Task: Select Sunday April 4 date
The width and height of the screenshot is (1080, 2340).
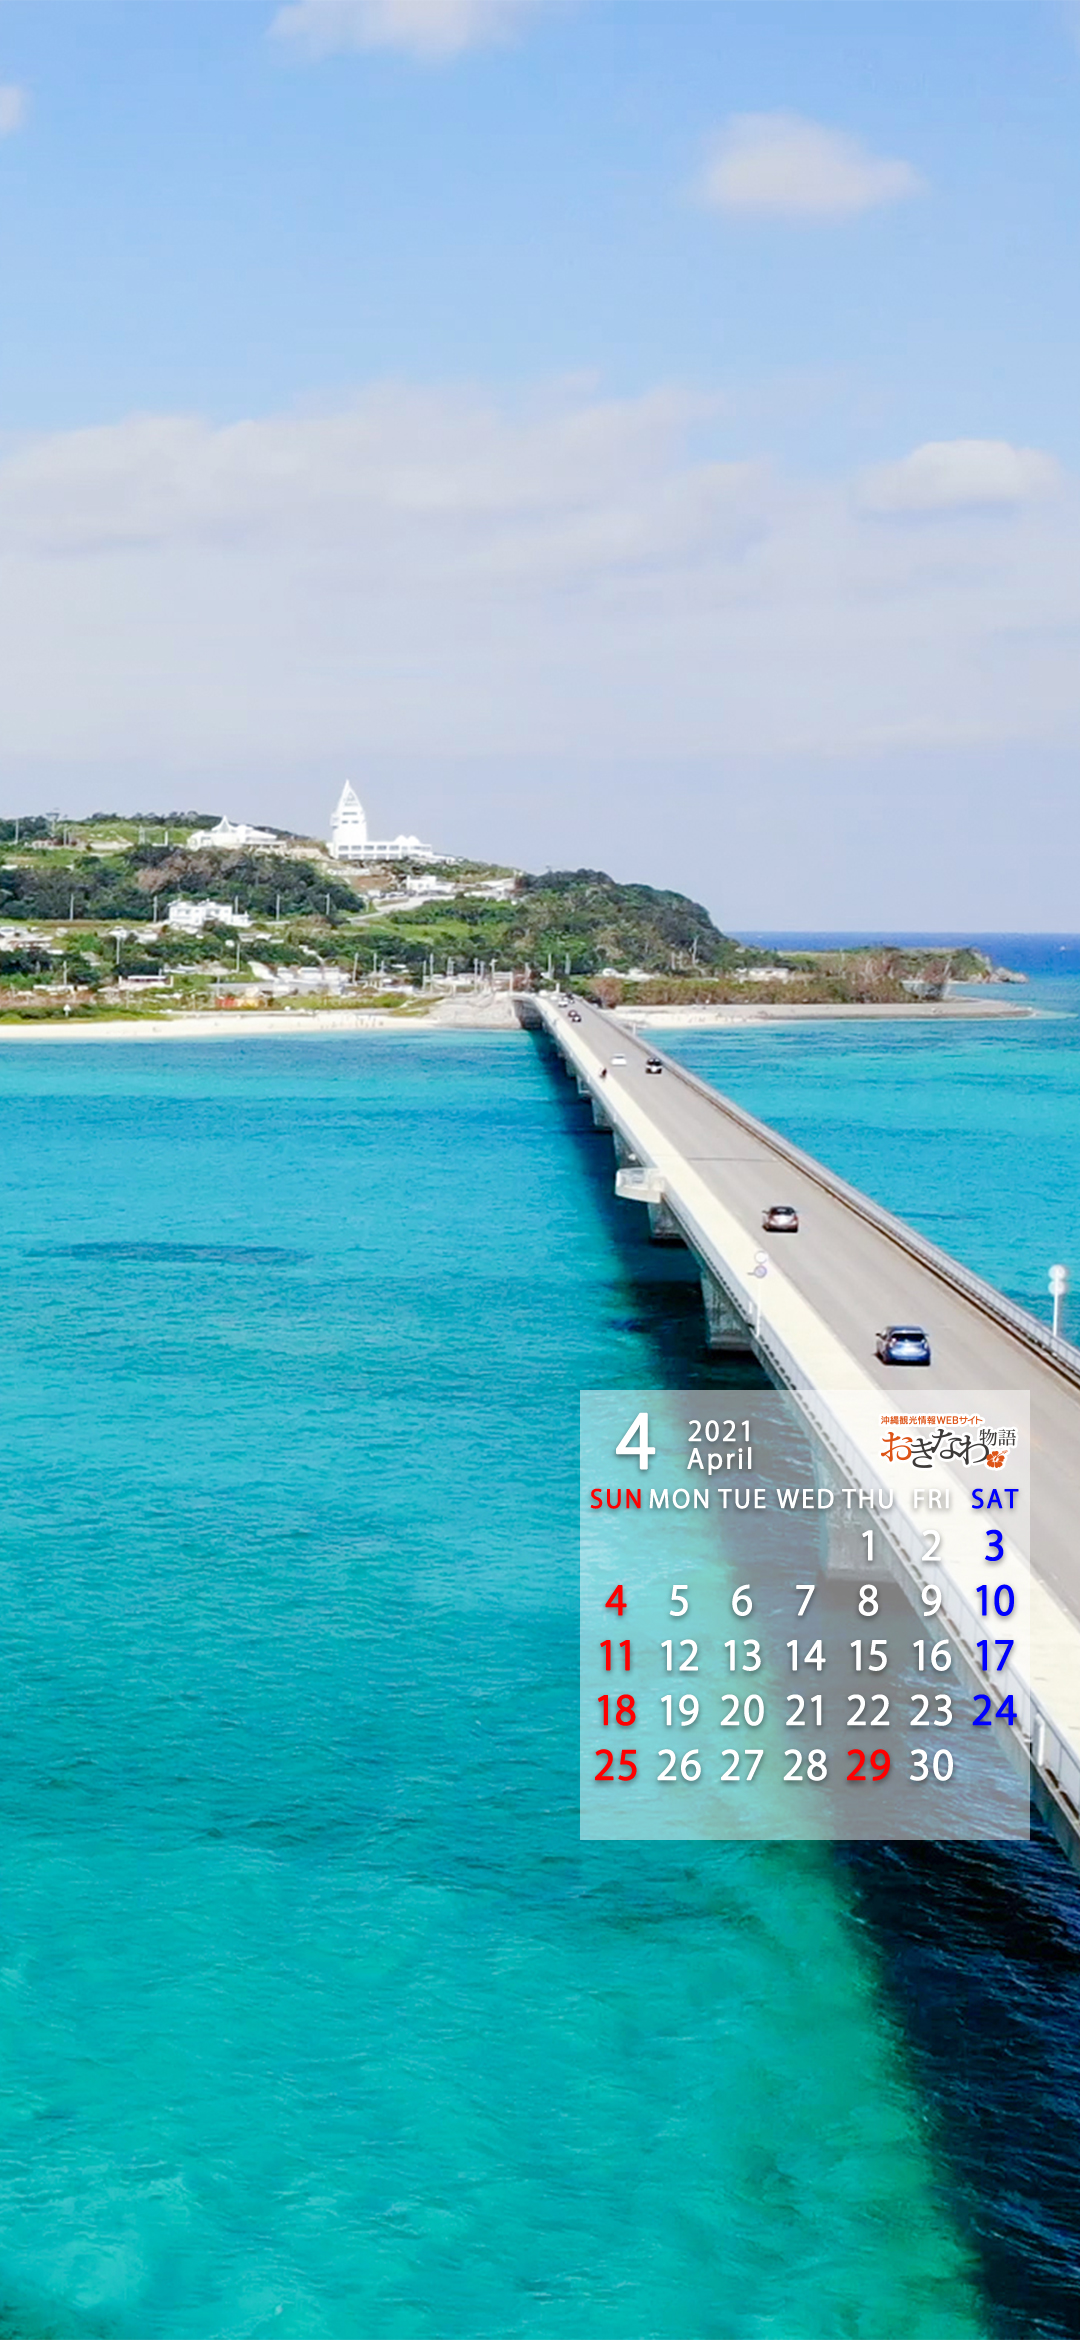Action: (x=616, y=1601)
